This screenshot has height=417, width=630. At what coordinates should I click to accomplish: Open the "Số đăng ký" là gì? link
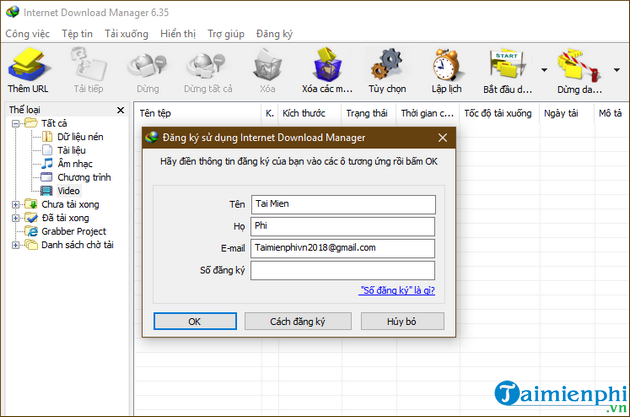(397, 290)
